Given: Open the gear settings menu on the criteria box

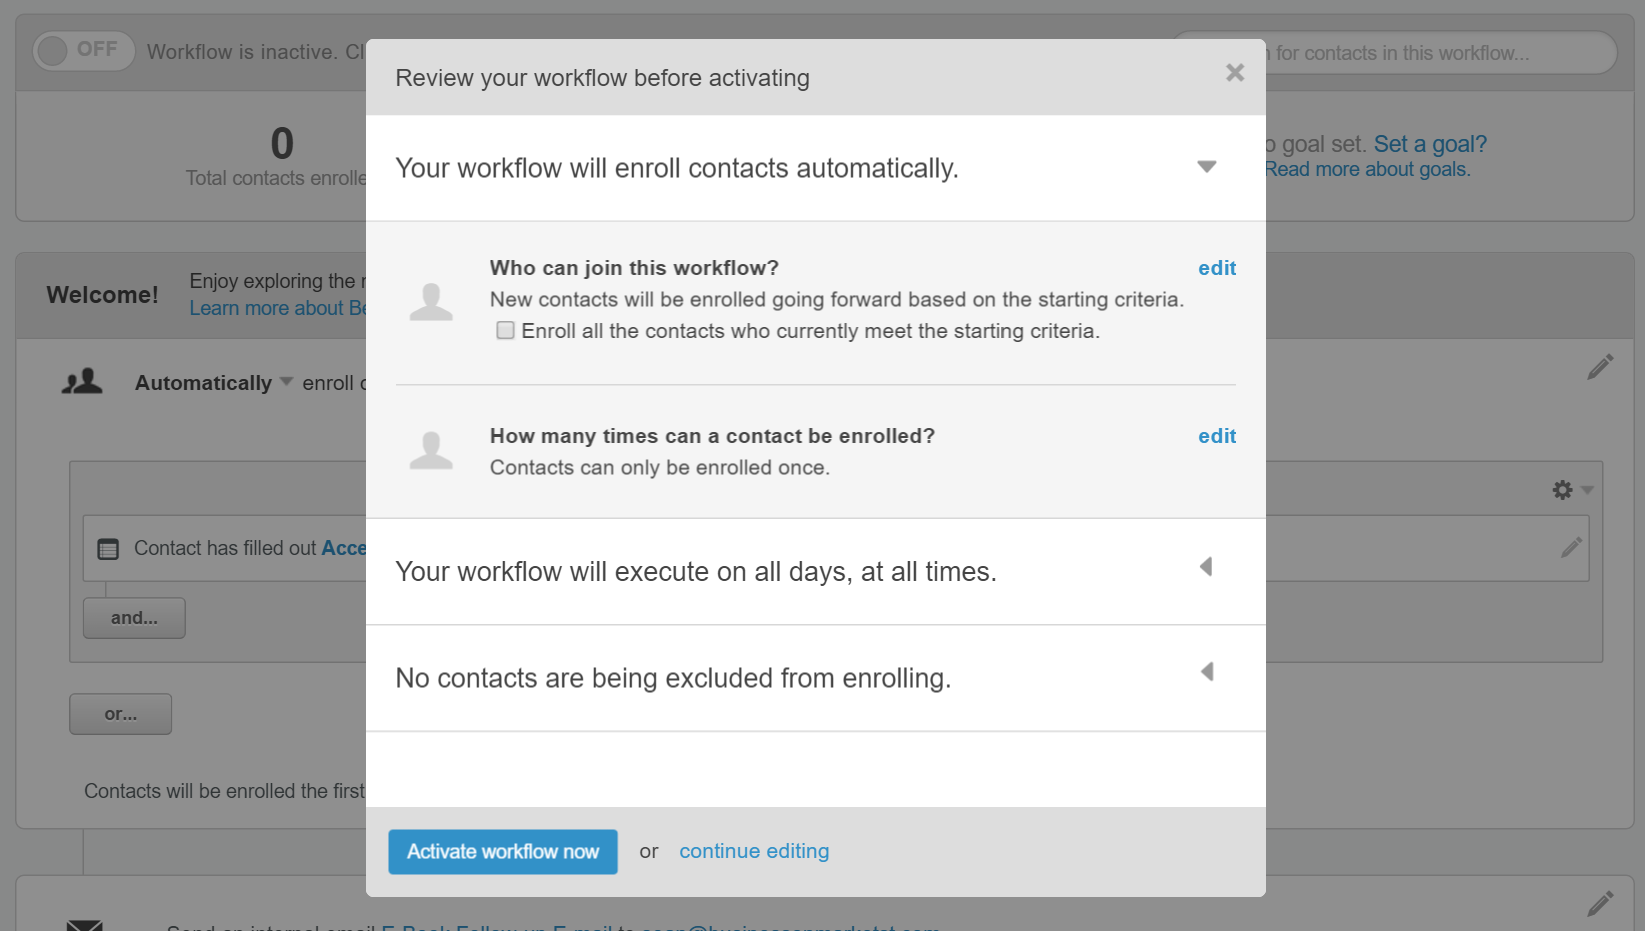Looking at the screenshot, I should tap(1561, 489).
